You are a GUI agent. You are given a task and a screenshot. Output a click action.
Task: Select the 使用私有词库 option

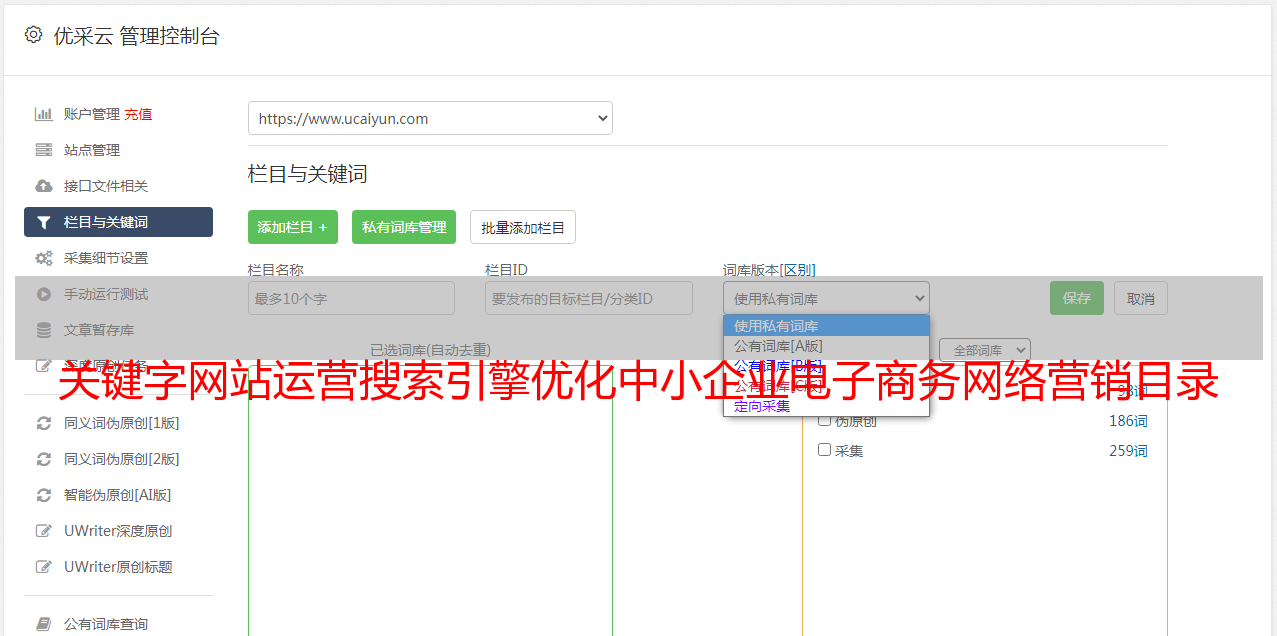click(x=826, y=326)
